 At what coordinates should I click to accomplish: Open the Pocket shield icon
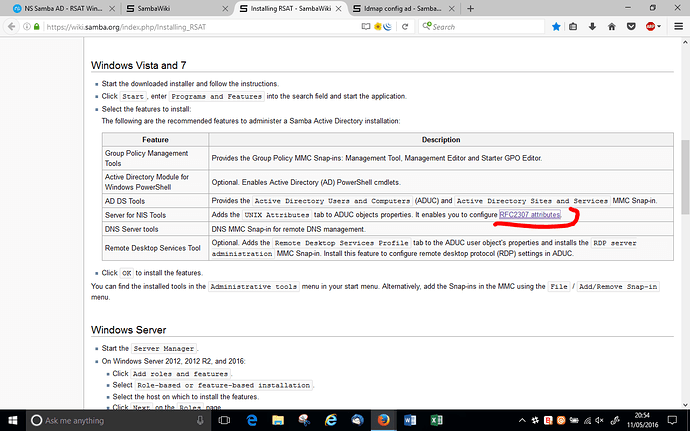[x=631, y=27]
